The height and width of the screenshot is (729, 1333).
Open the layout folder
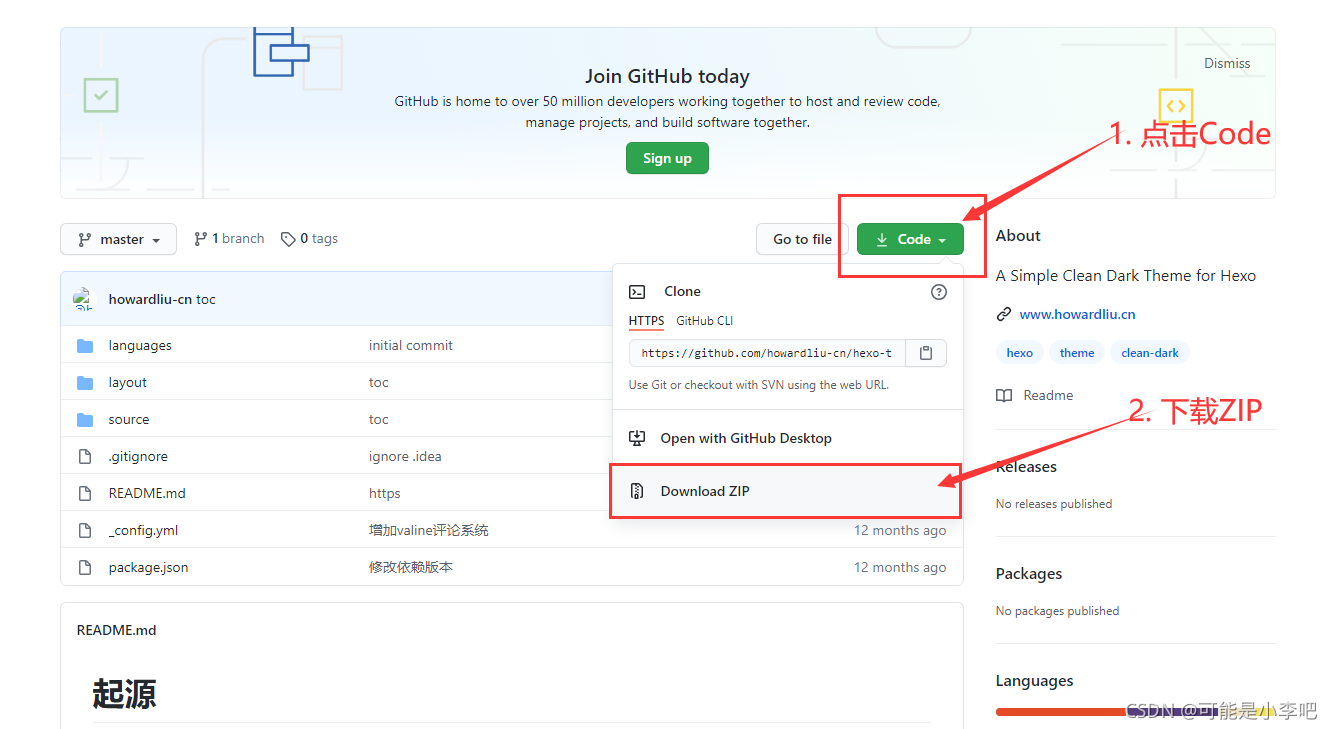pos(128,382)
